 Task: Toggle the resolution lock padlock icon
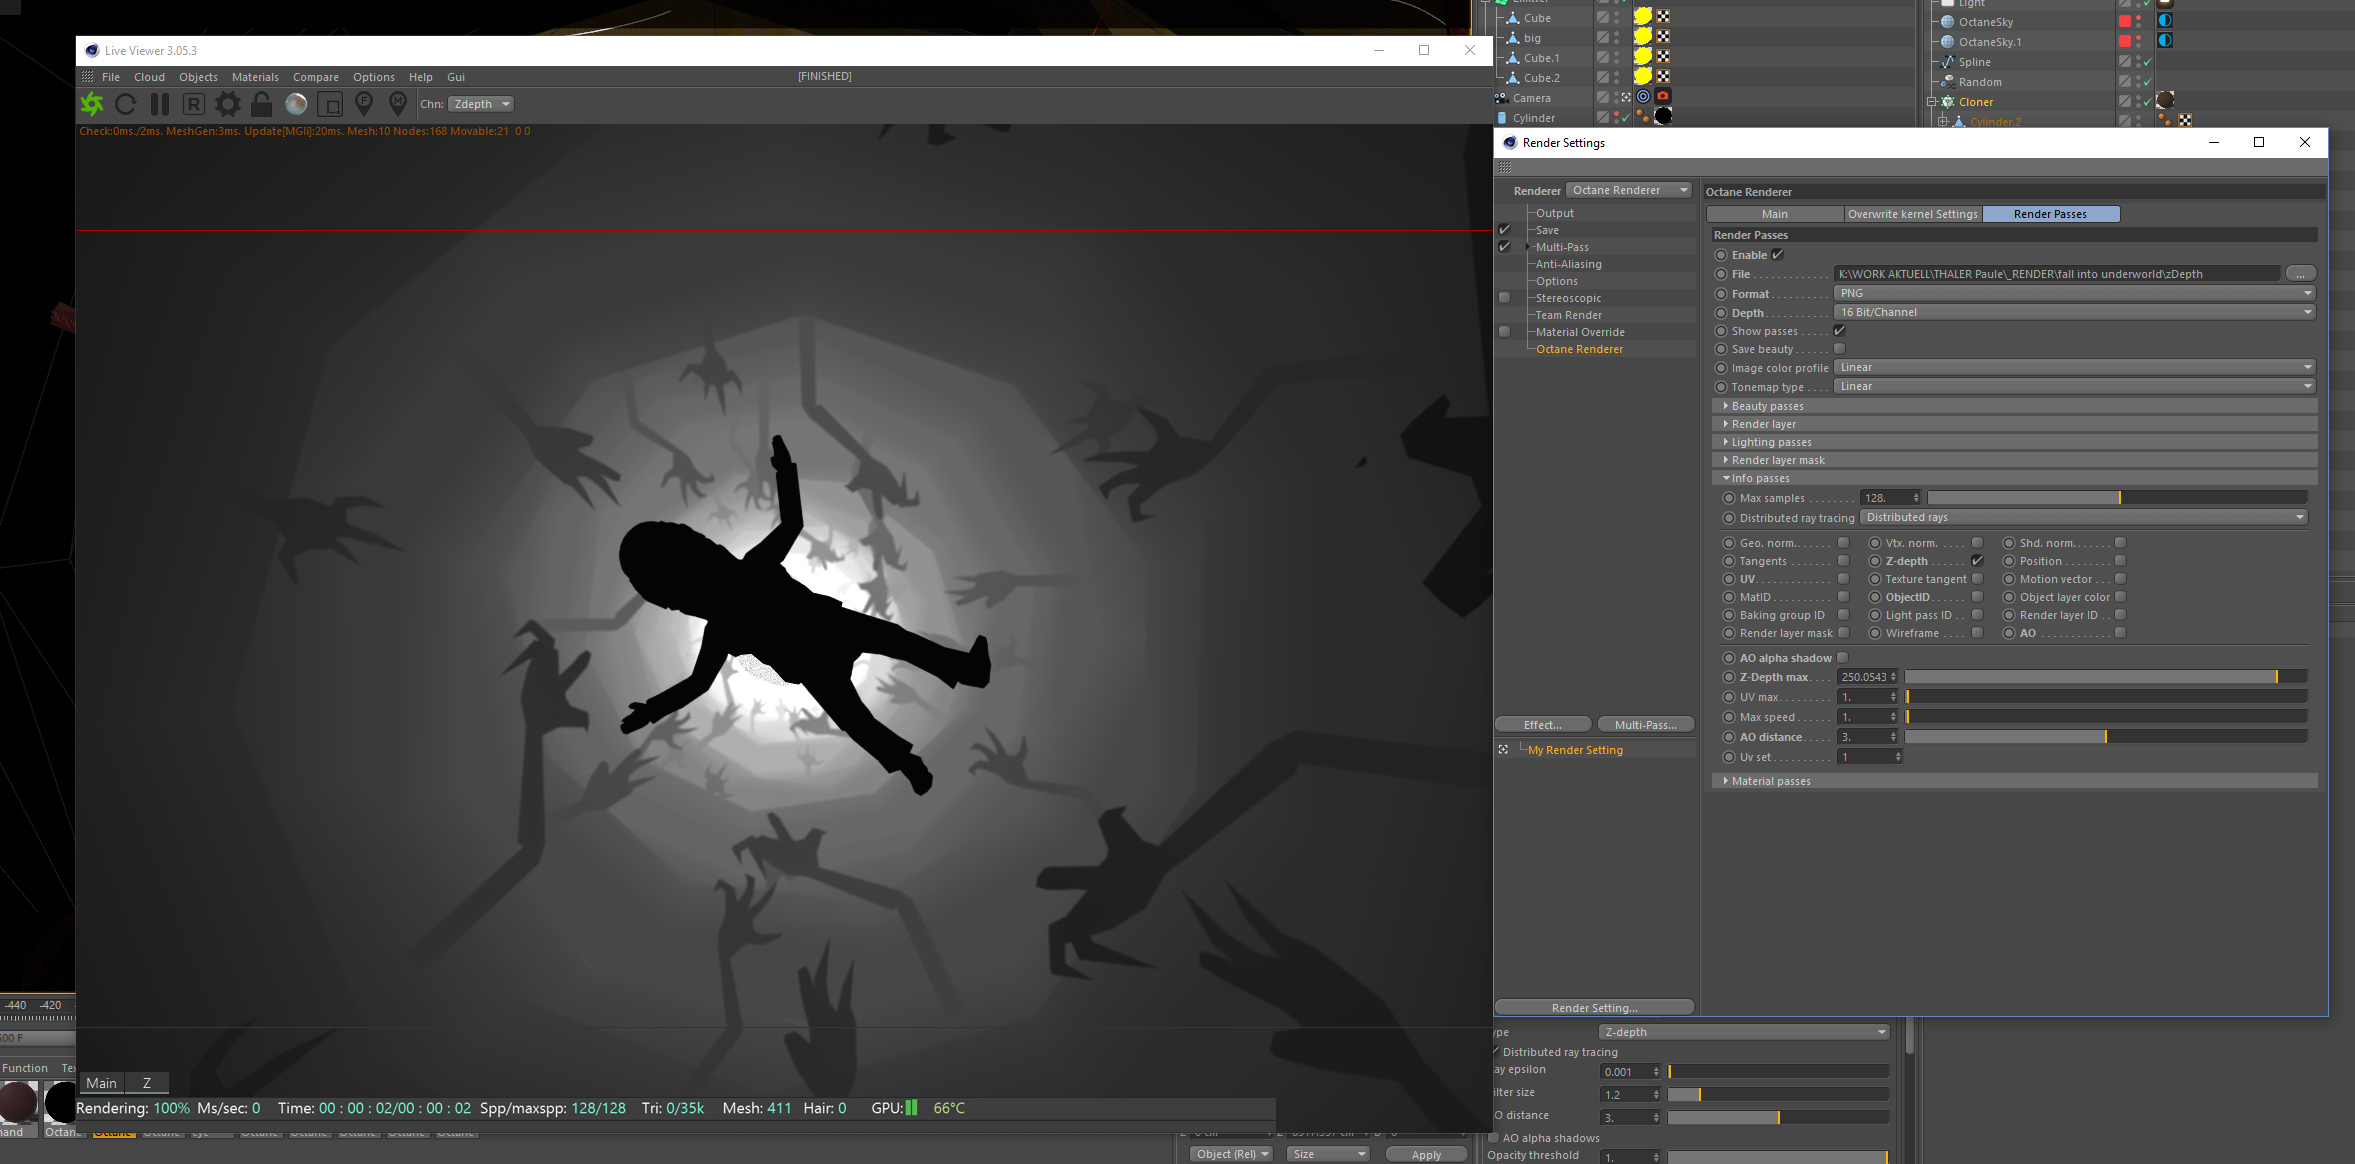tap(262, 104)
